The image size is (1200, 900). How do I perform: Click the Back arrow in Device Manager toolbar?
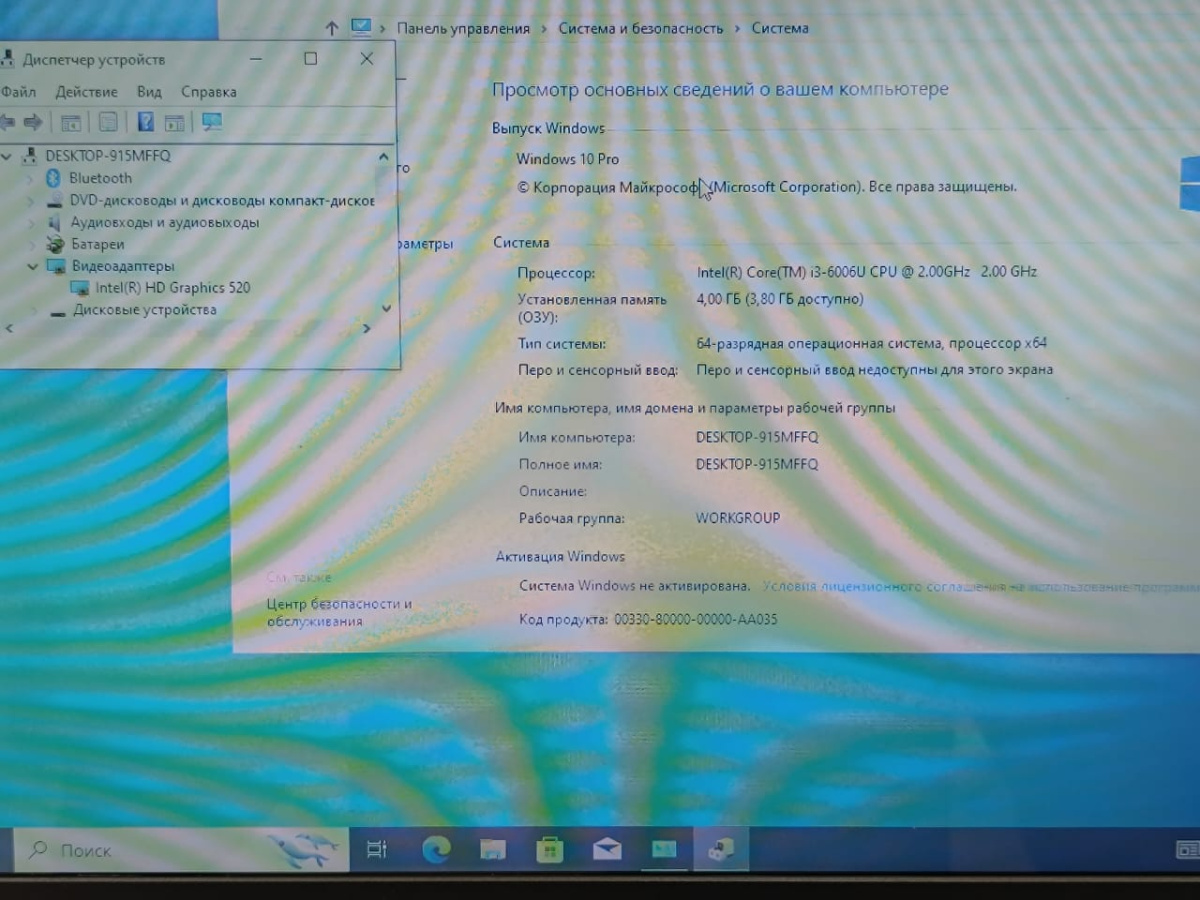point(6,122)
